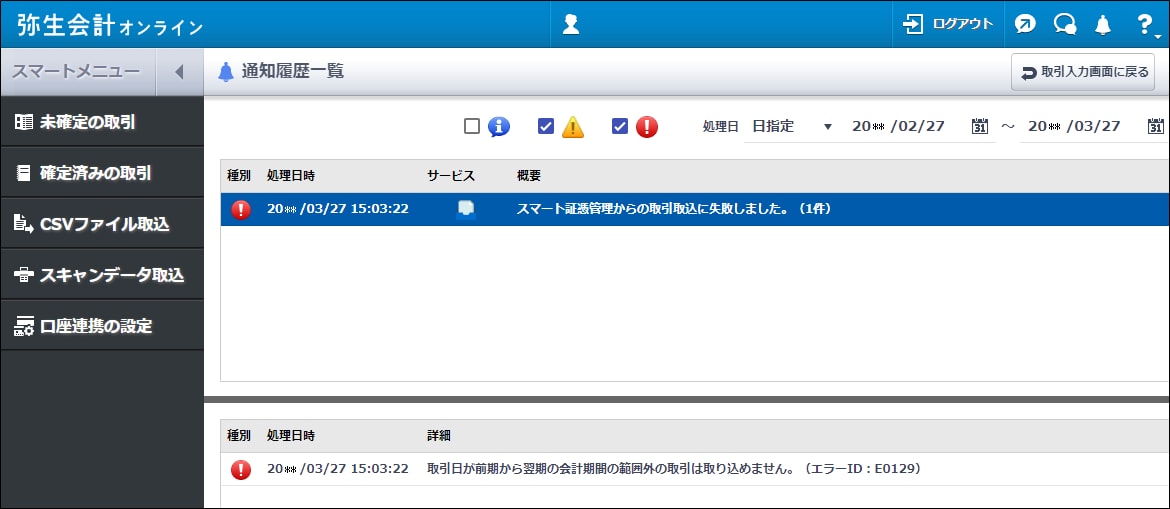Click the サービス column header
Viewport: 1170px width, 509px height.
[451, 176]
